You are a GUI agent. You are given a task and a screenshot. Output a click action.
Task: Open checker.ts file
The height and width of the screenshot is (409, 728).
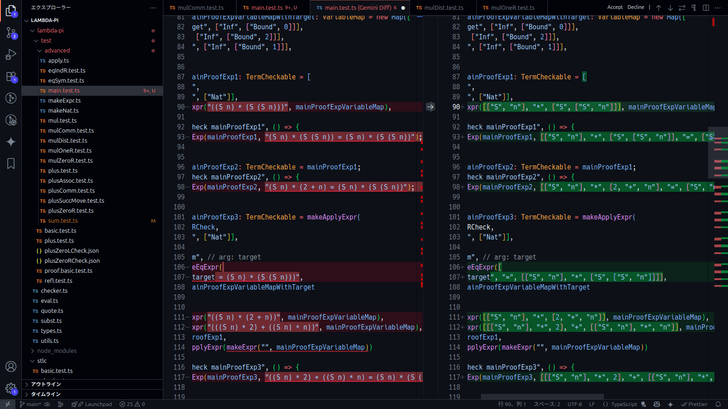click(93, 291)
